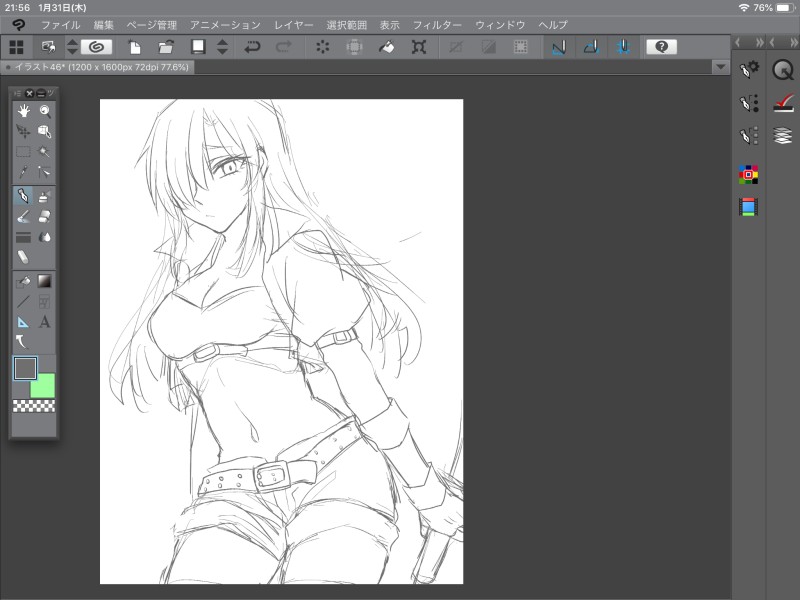Toggle snap to grid
This screenshot has height=600, width=800.
(x=623, y=47)
